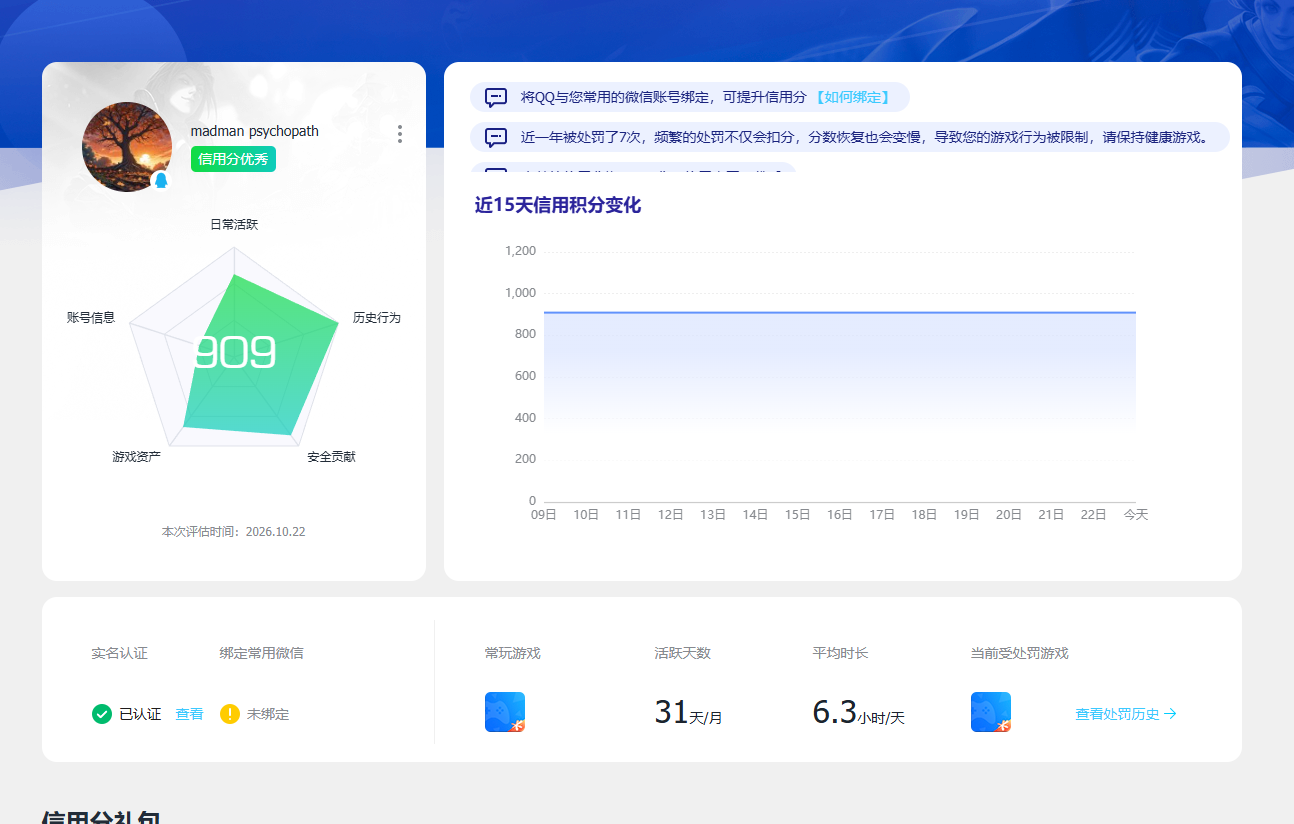
Task: Click the 游戏资产 radar label
Action: 137,457
